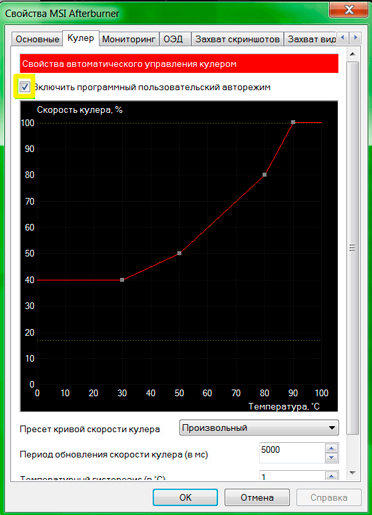This screenshot has width=372, height=515.
Task: Click the vertical scrollbar thumb
Action: pyautogui.click(x=353, y=248)
